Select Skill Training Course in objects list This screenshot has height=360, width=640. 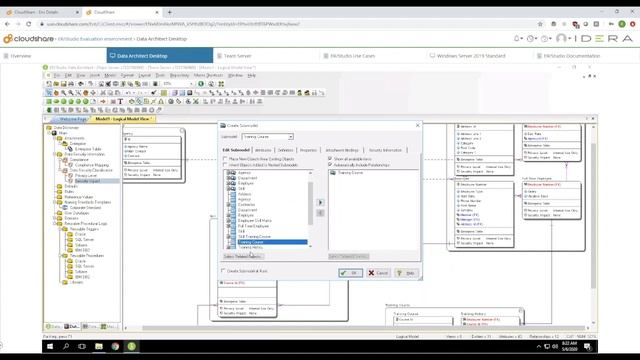254,236
